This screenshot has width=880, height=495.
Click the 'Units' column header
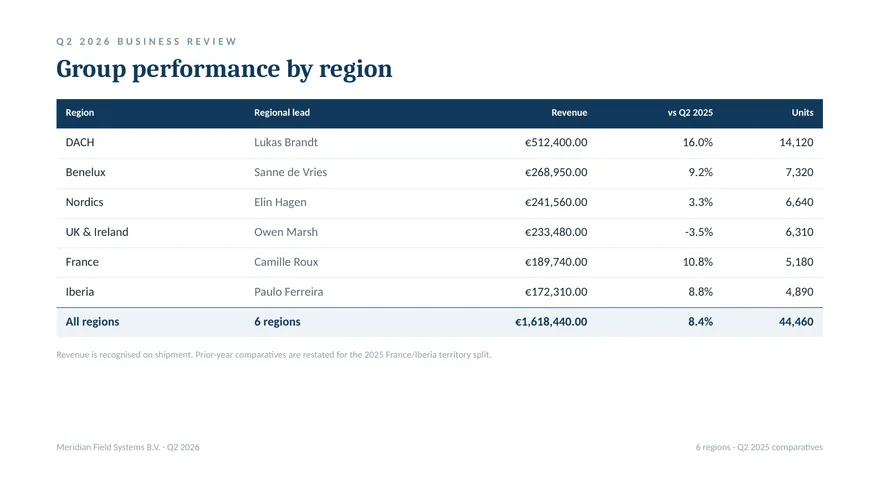(x=803, y=113)
